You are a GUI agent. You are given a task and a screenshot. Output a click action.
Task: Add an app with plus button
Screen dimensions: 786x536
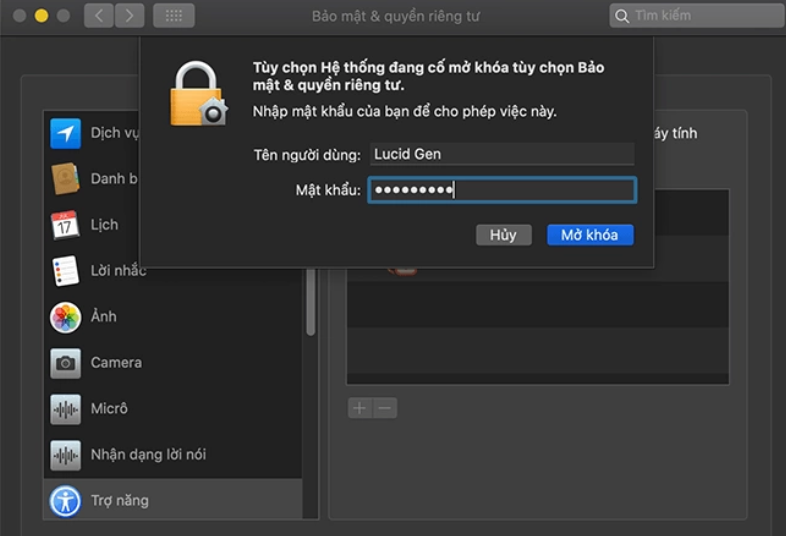click(360, 408)
